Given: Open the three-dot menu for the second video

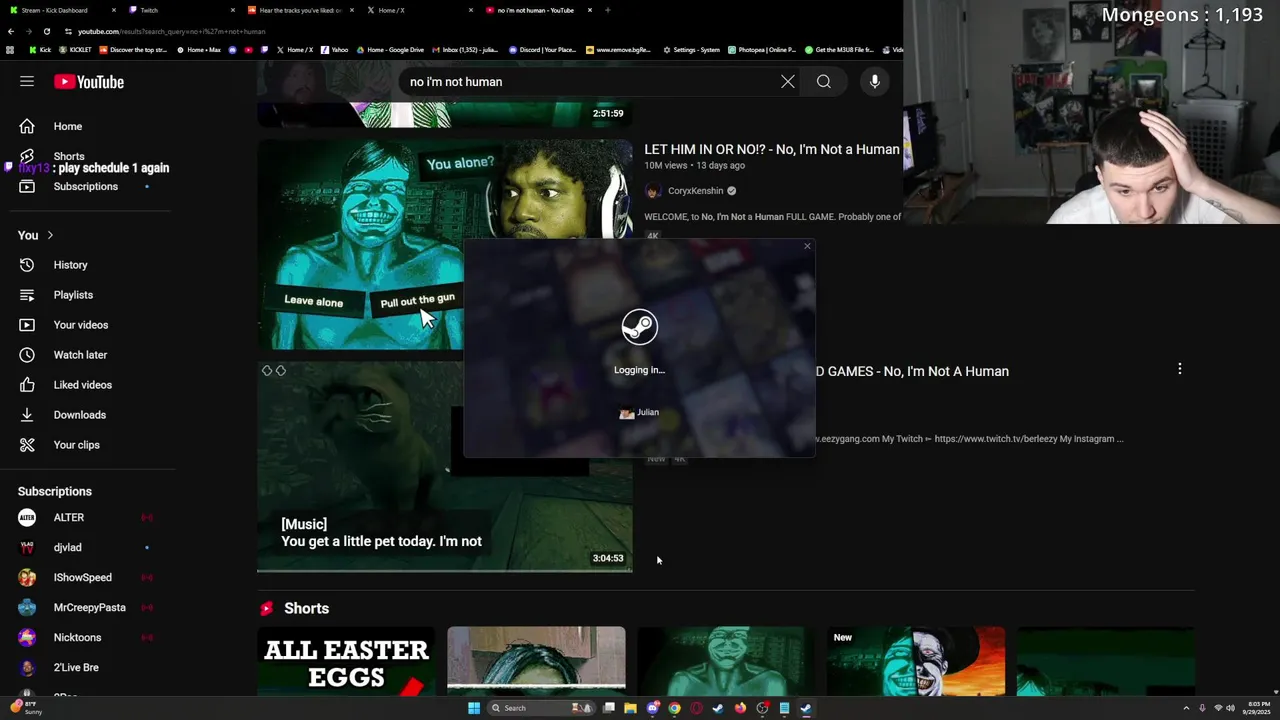Looking at the screenshot, I should click(x=1180, y=369).
